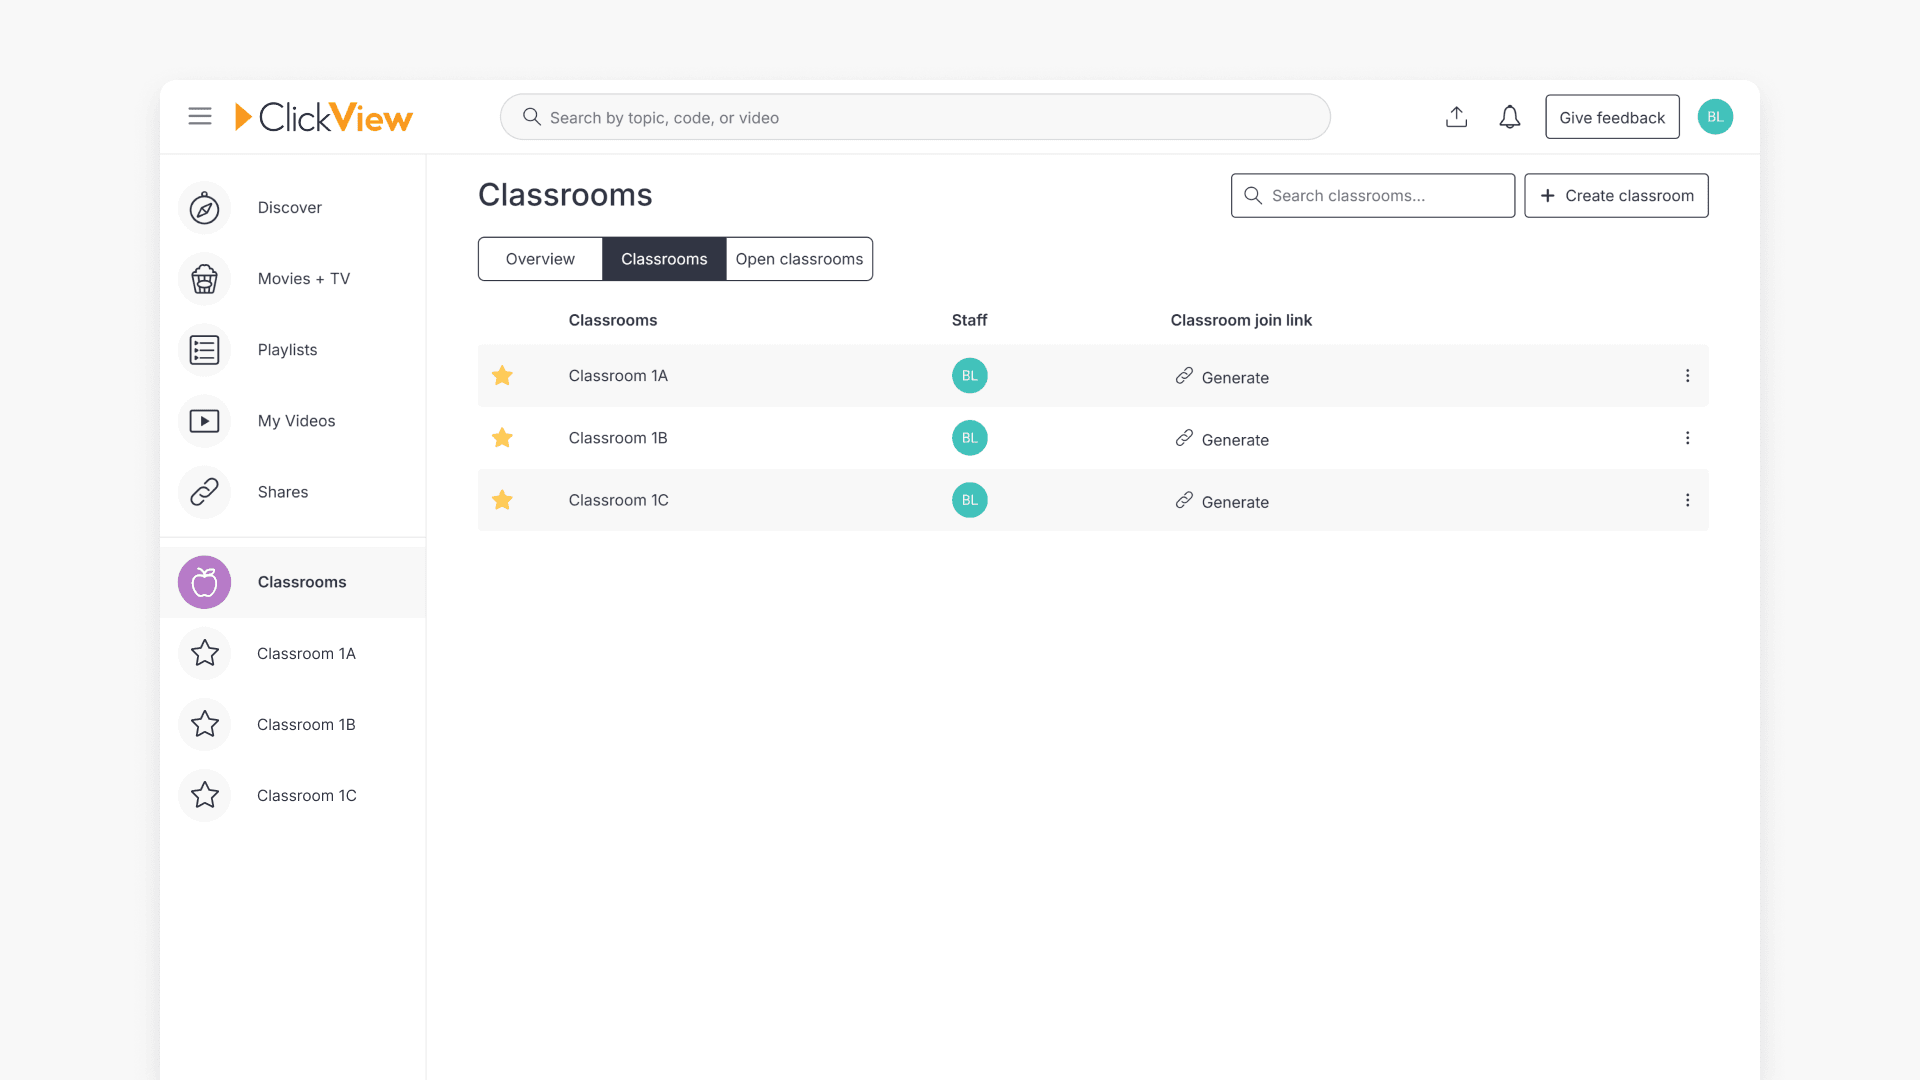The height and width of the screenshot is (1080, 1920).
Task: Focus the main topic search field
Action: 915,117
